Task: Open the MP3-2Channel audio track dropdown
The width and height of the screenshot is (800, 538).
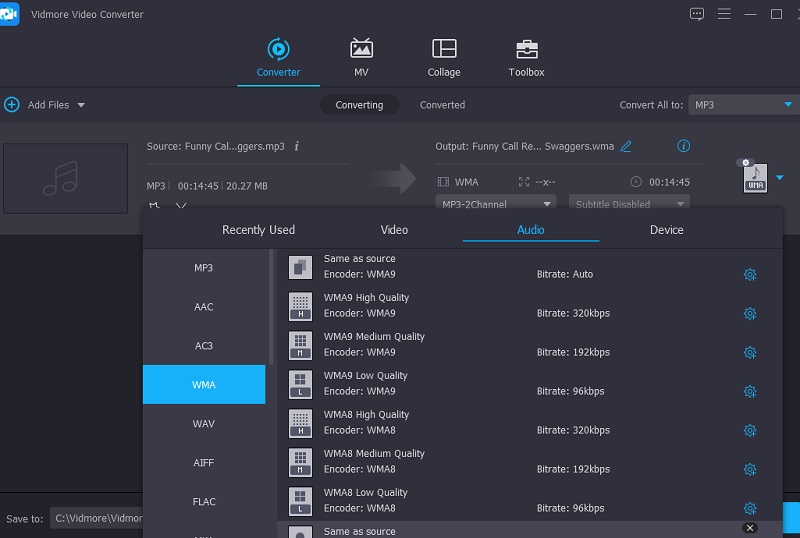Action: click(495, 204)
